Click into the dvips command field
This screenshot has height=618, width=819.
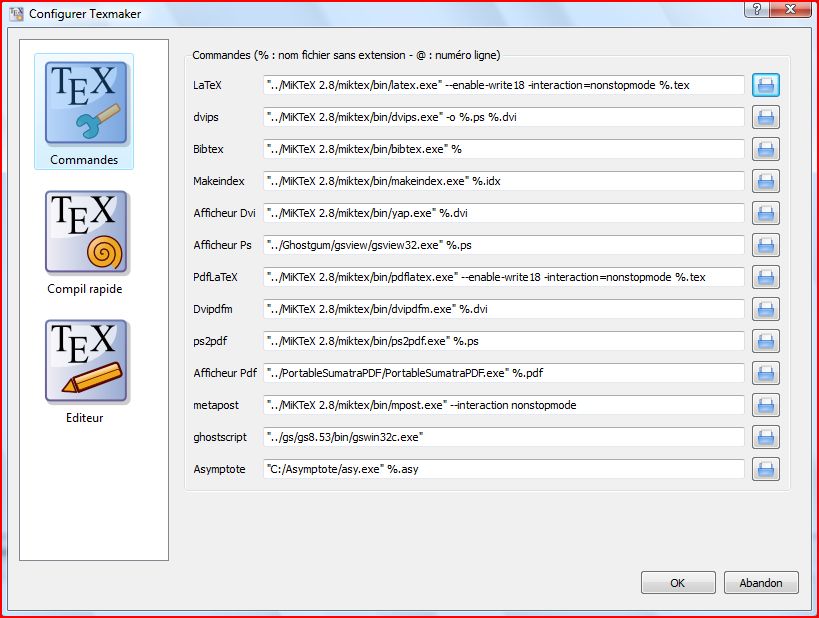point(504,117)
